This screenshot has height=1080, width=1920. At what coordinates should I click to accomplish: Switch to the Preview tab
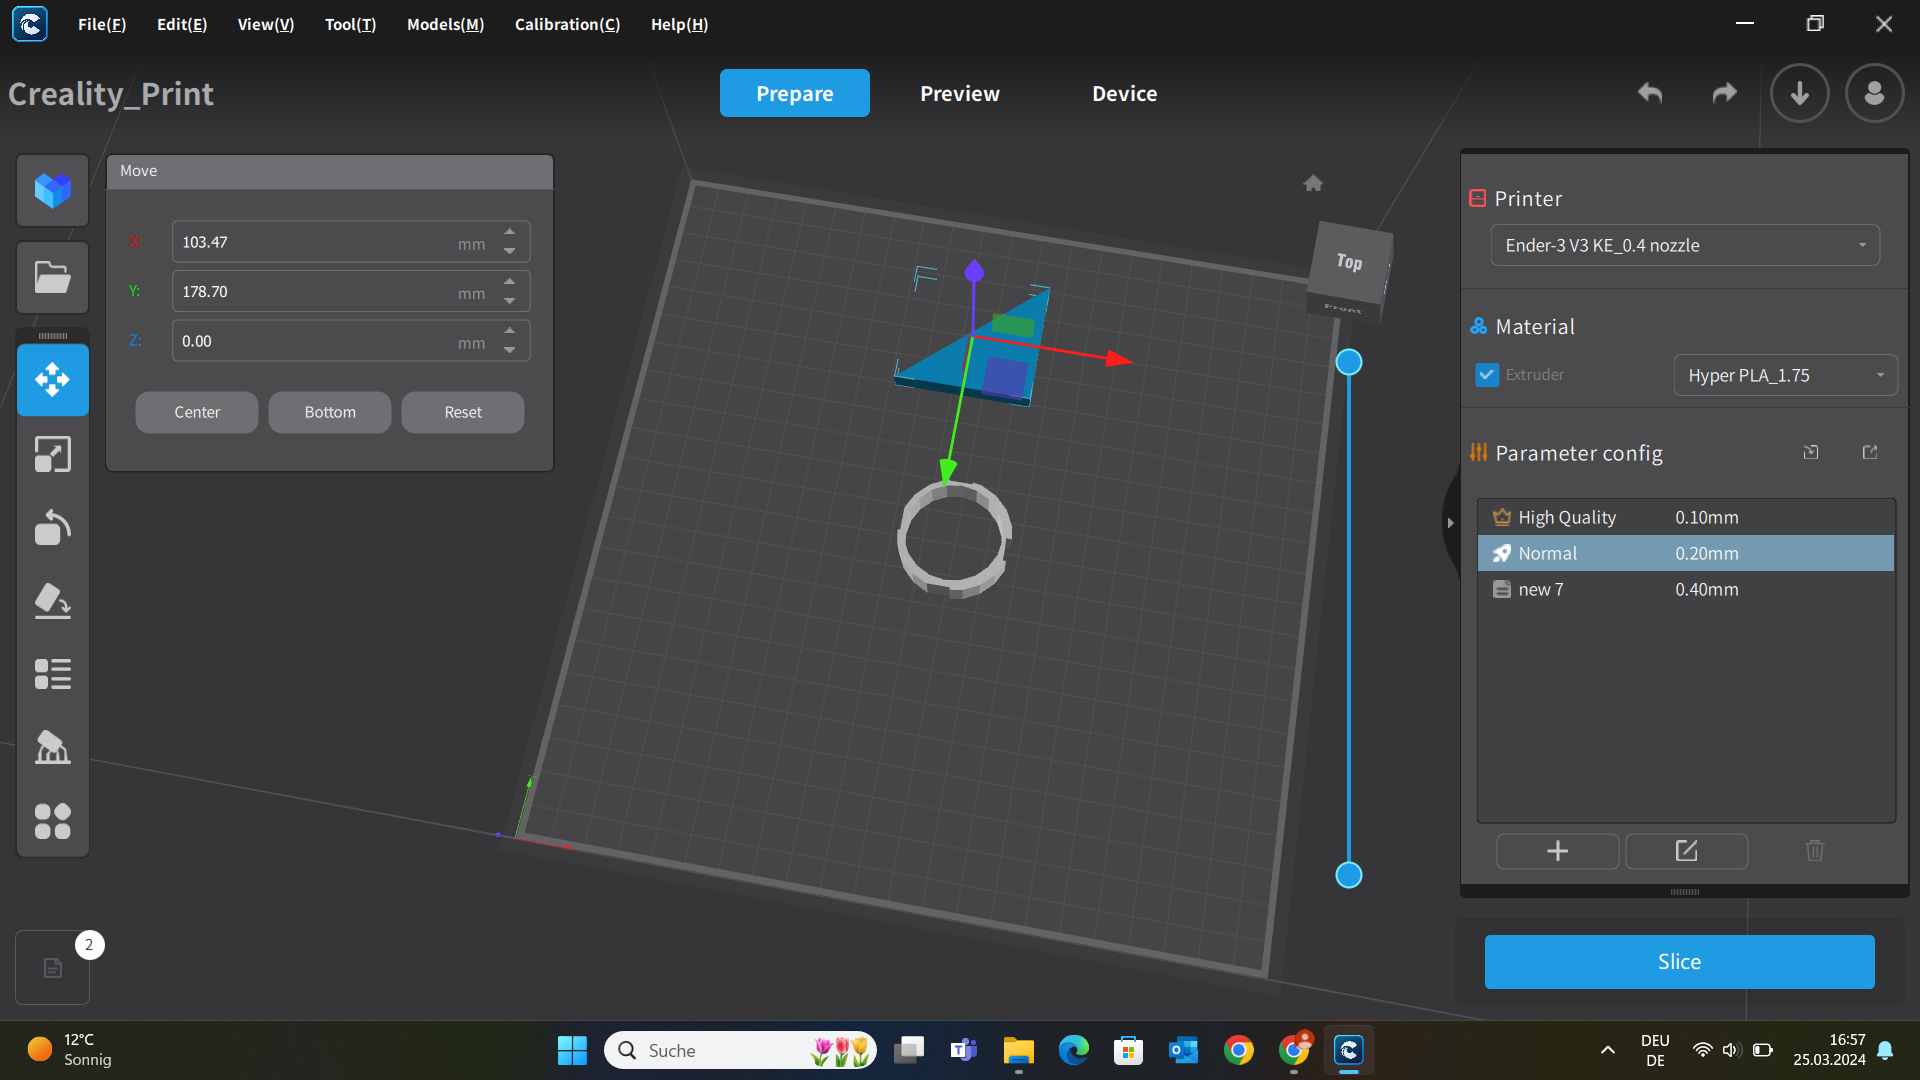coord(960,93)
